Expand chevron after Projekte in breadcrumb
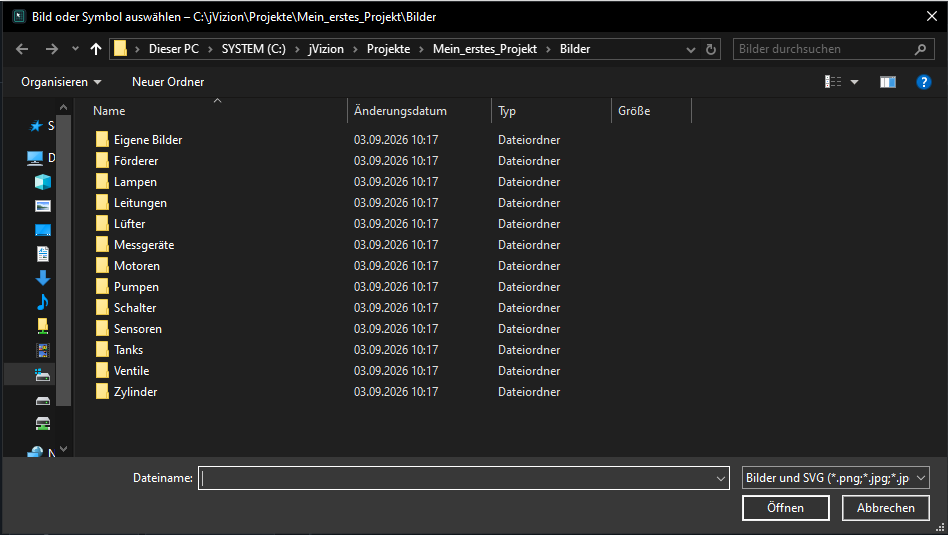 [421, 50]
